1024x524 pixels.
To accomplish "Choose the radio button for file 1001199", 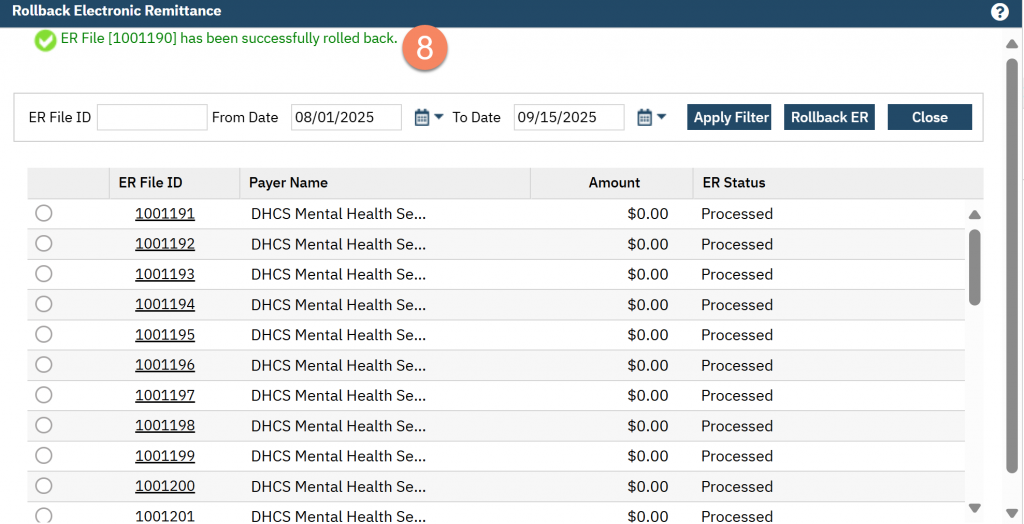I will [x=44, y=455].
